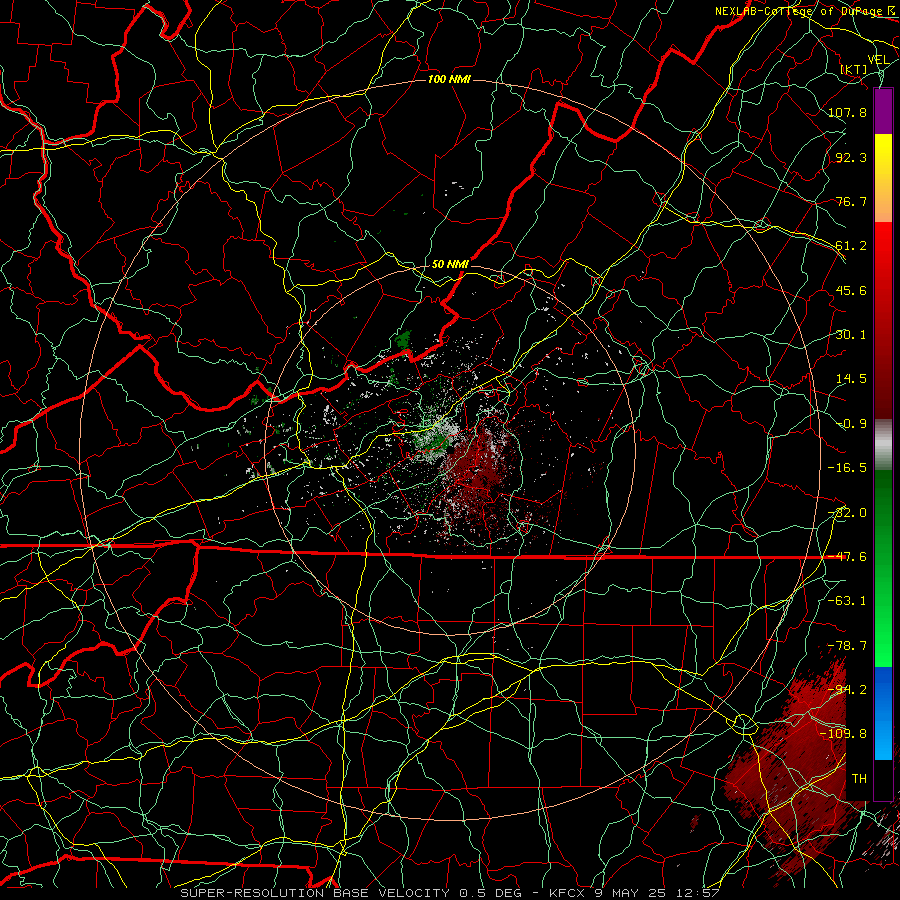Click the Super-Resolution Base Velocity caption
The image size is (900, 900).
pos(450,893)
